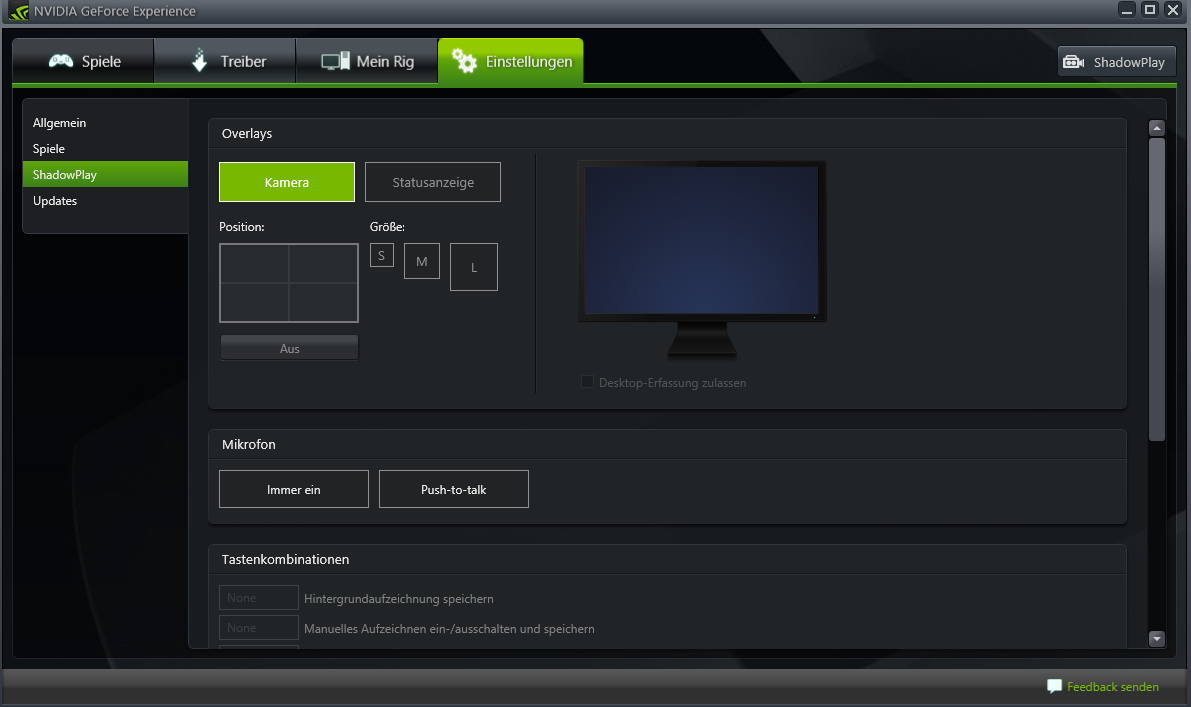The image size is (1191, 707).
Task: Click hotkey field for Manuelles Aufzeichnen
Action: 259,628
